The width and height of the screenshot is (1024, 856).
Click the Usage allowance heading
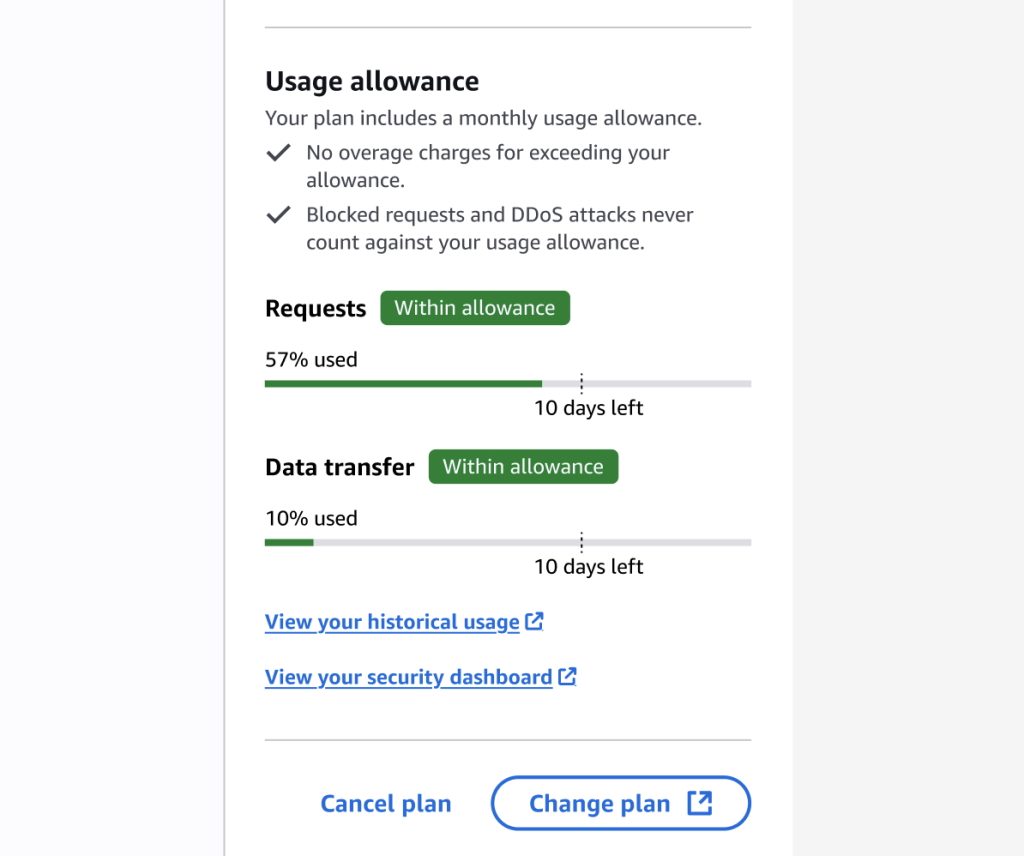[x=371, y=81]
